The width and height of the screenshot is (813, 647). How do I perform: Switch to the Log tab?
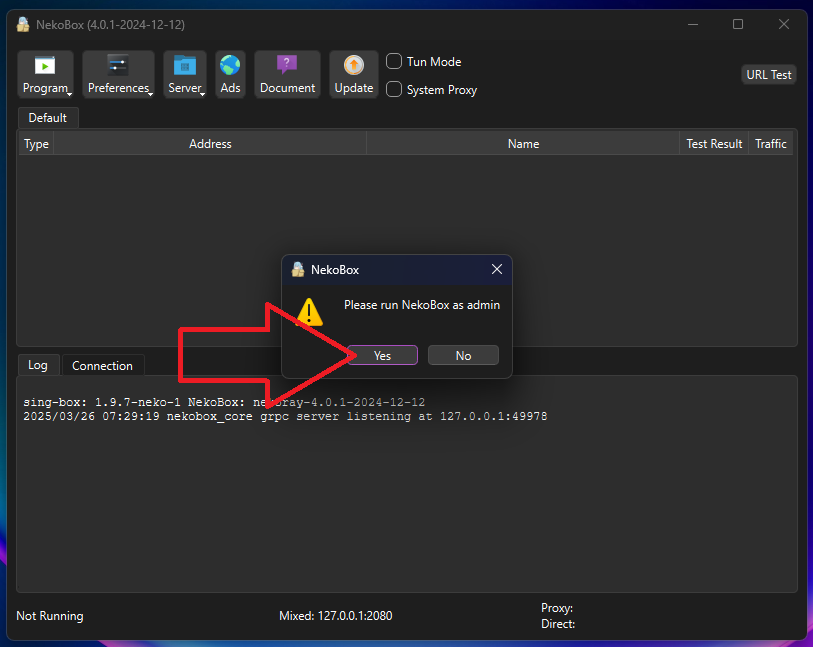(38, 365)
